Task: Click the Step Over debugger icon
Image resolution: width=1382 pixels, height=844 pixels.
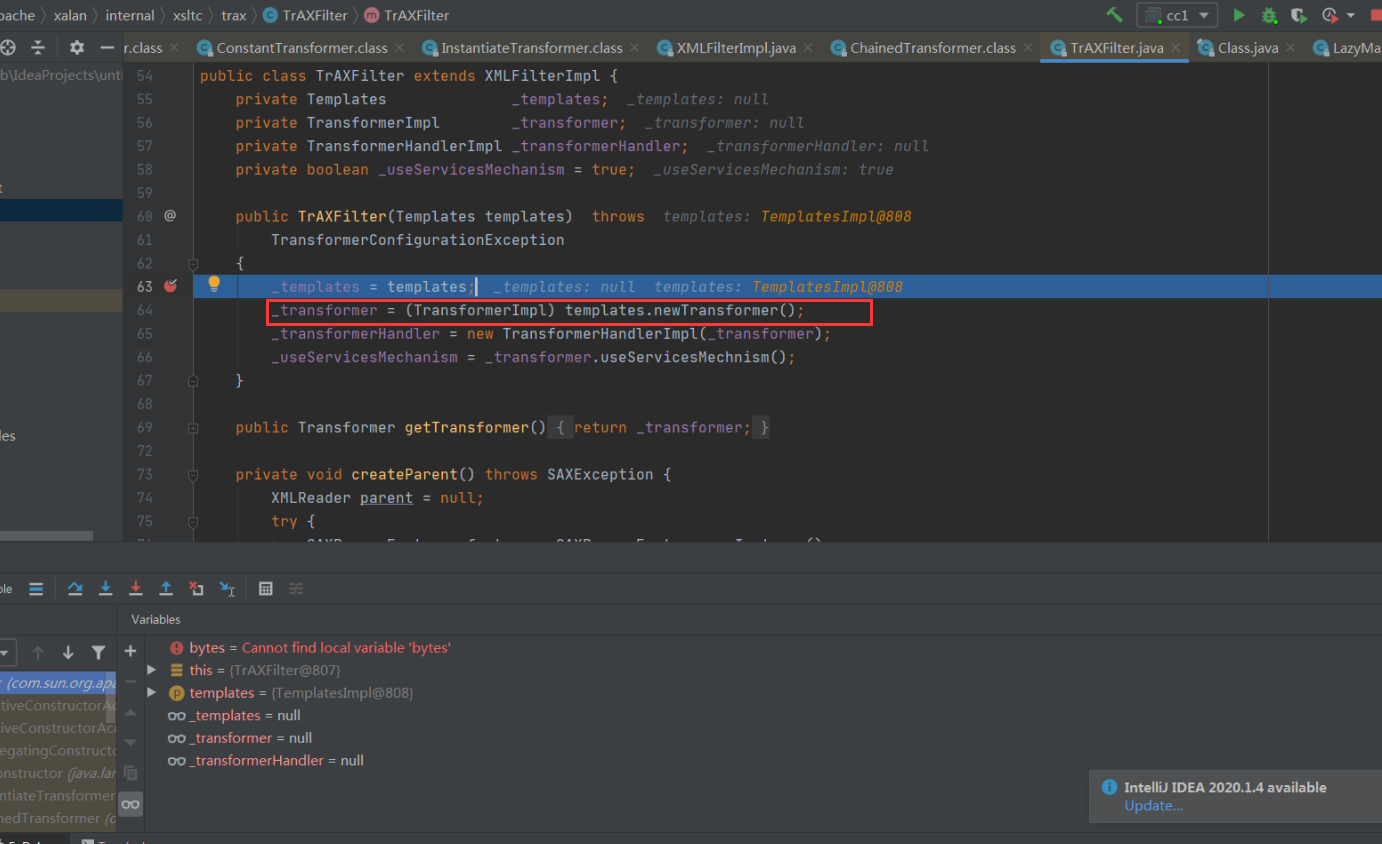Action: 75,589
